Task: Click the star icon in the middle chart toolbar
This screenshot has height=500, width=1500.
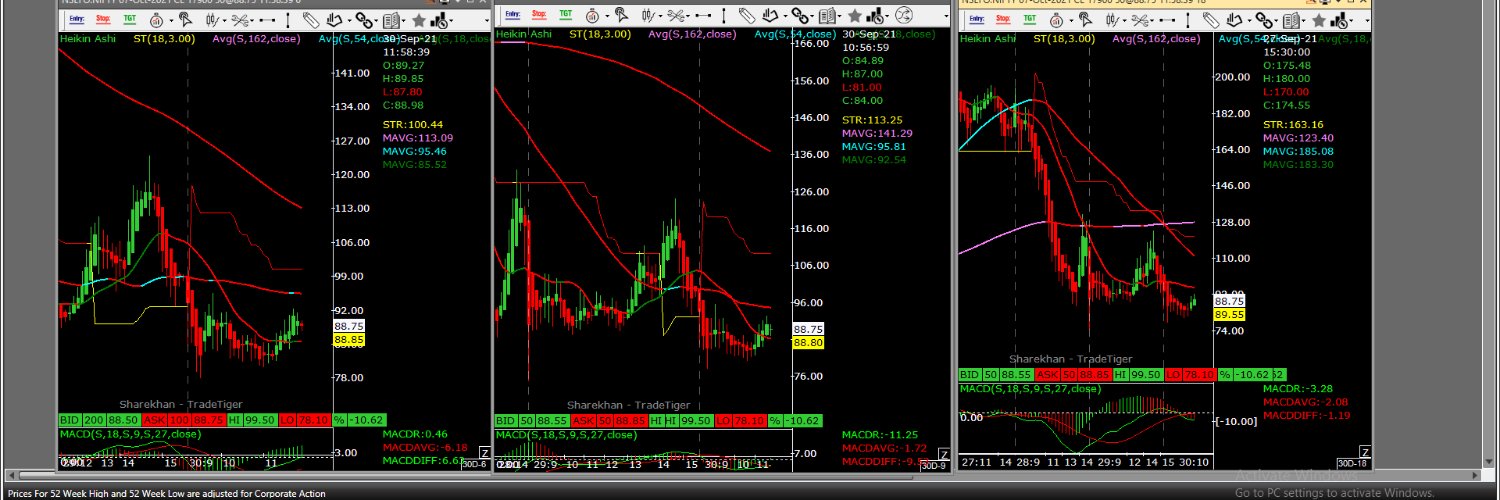Action: pos(854,15)
